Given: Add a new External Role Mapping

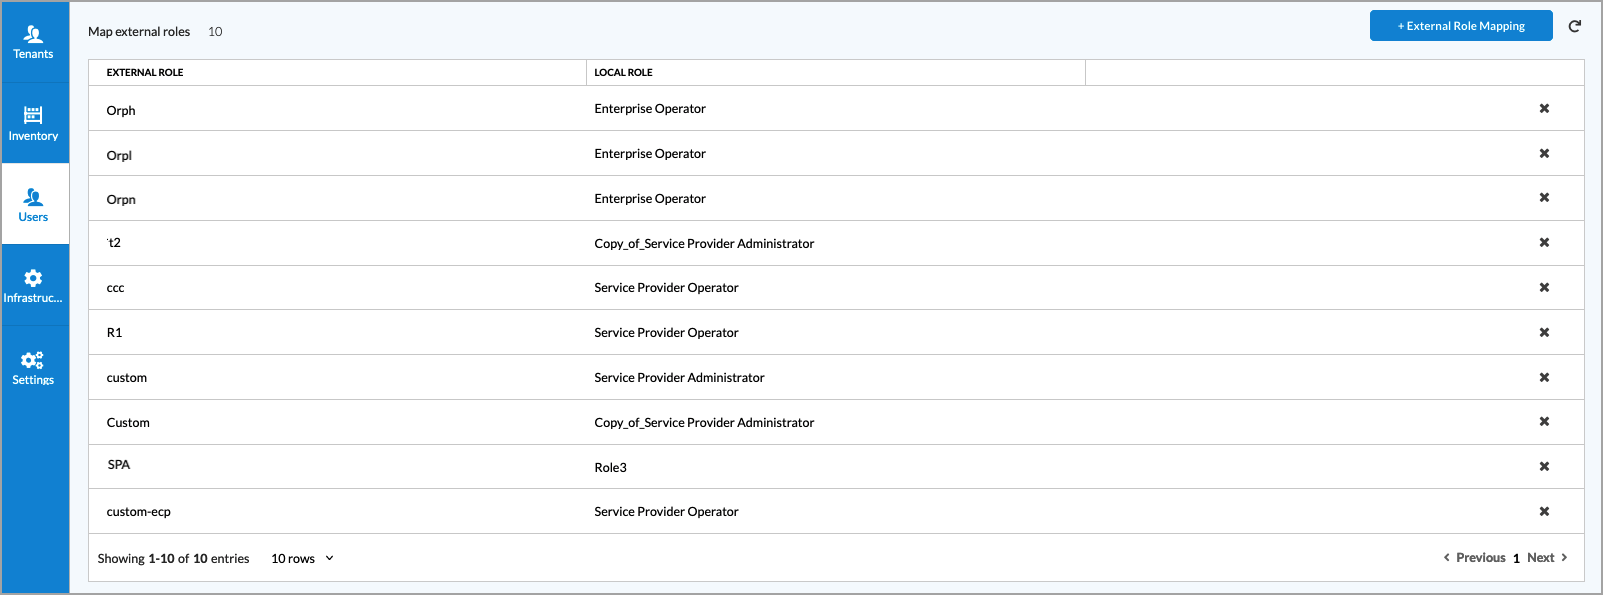Looking at the screenshot, I should point(1461,26).
